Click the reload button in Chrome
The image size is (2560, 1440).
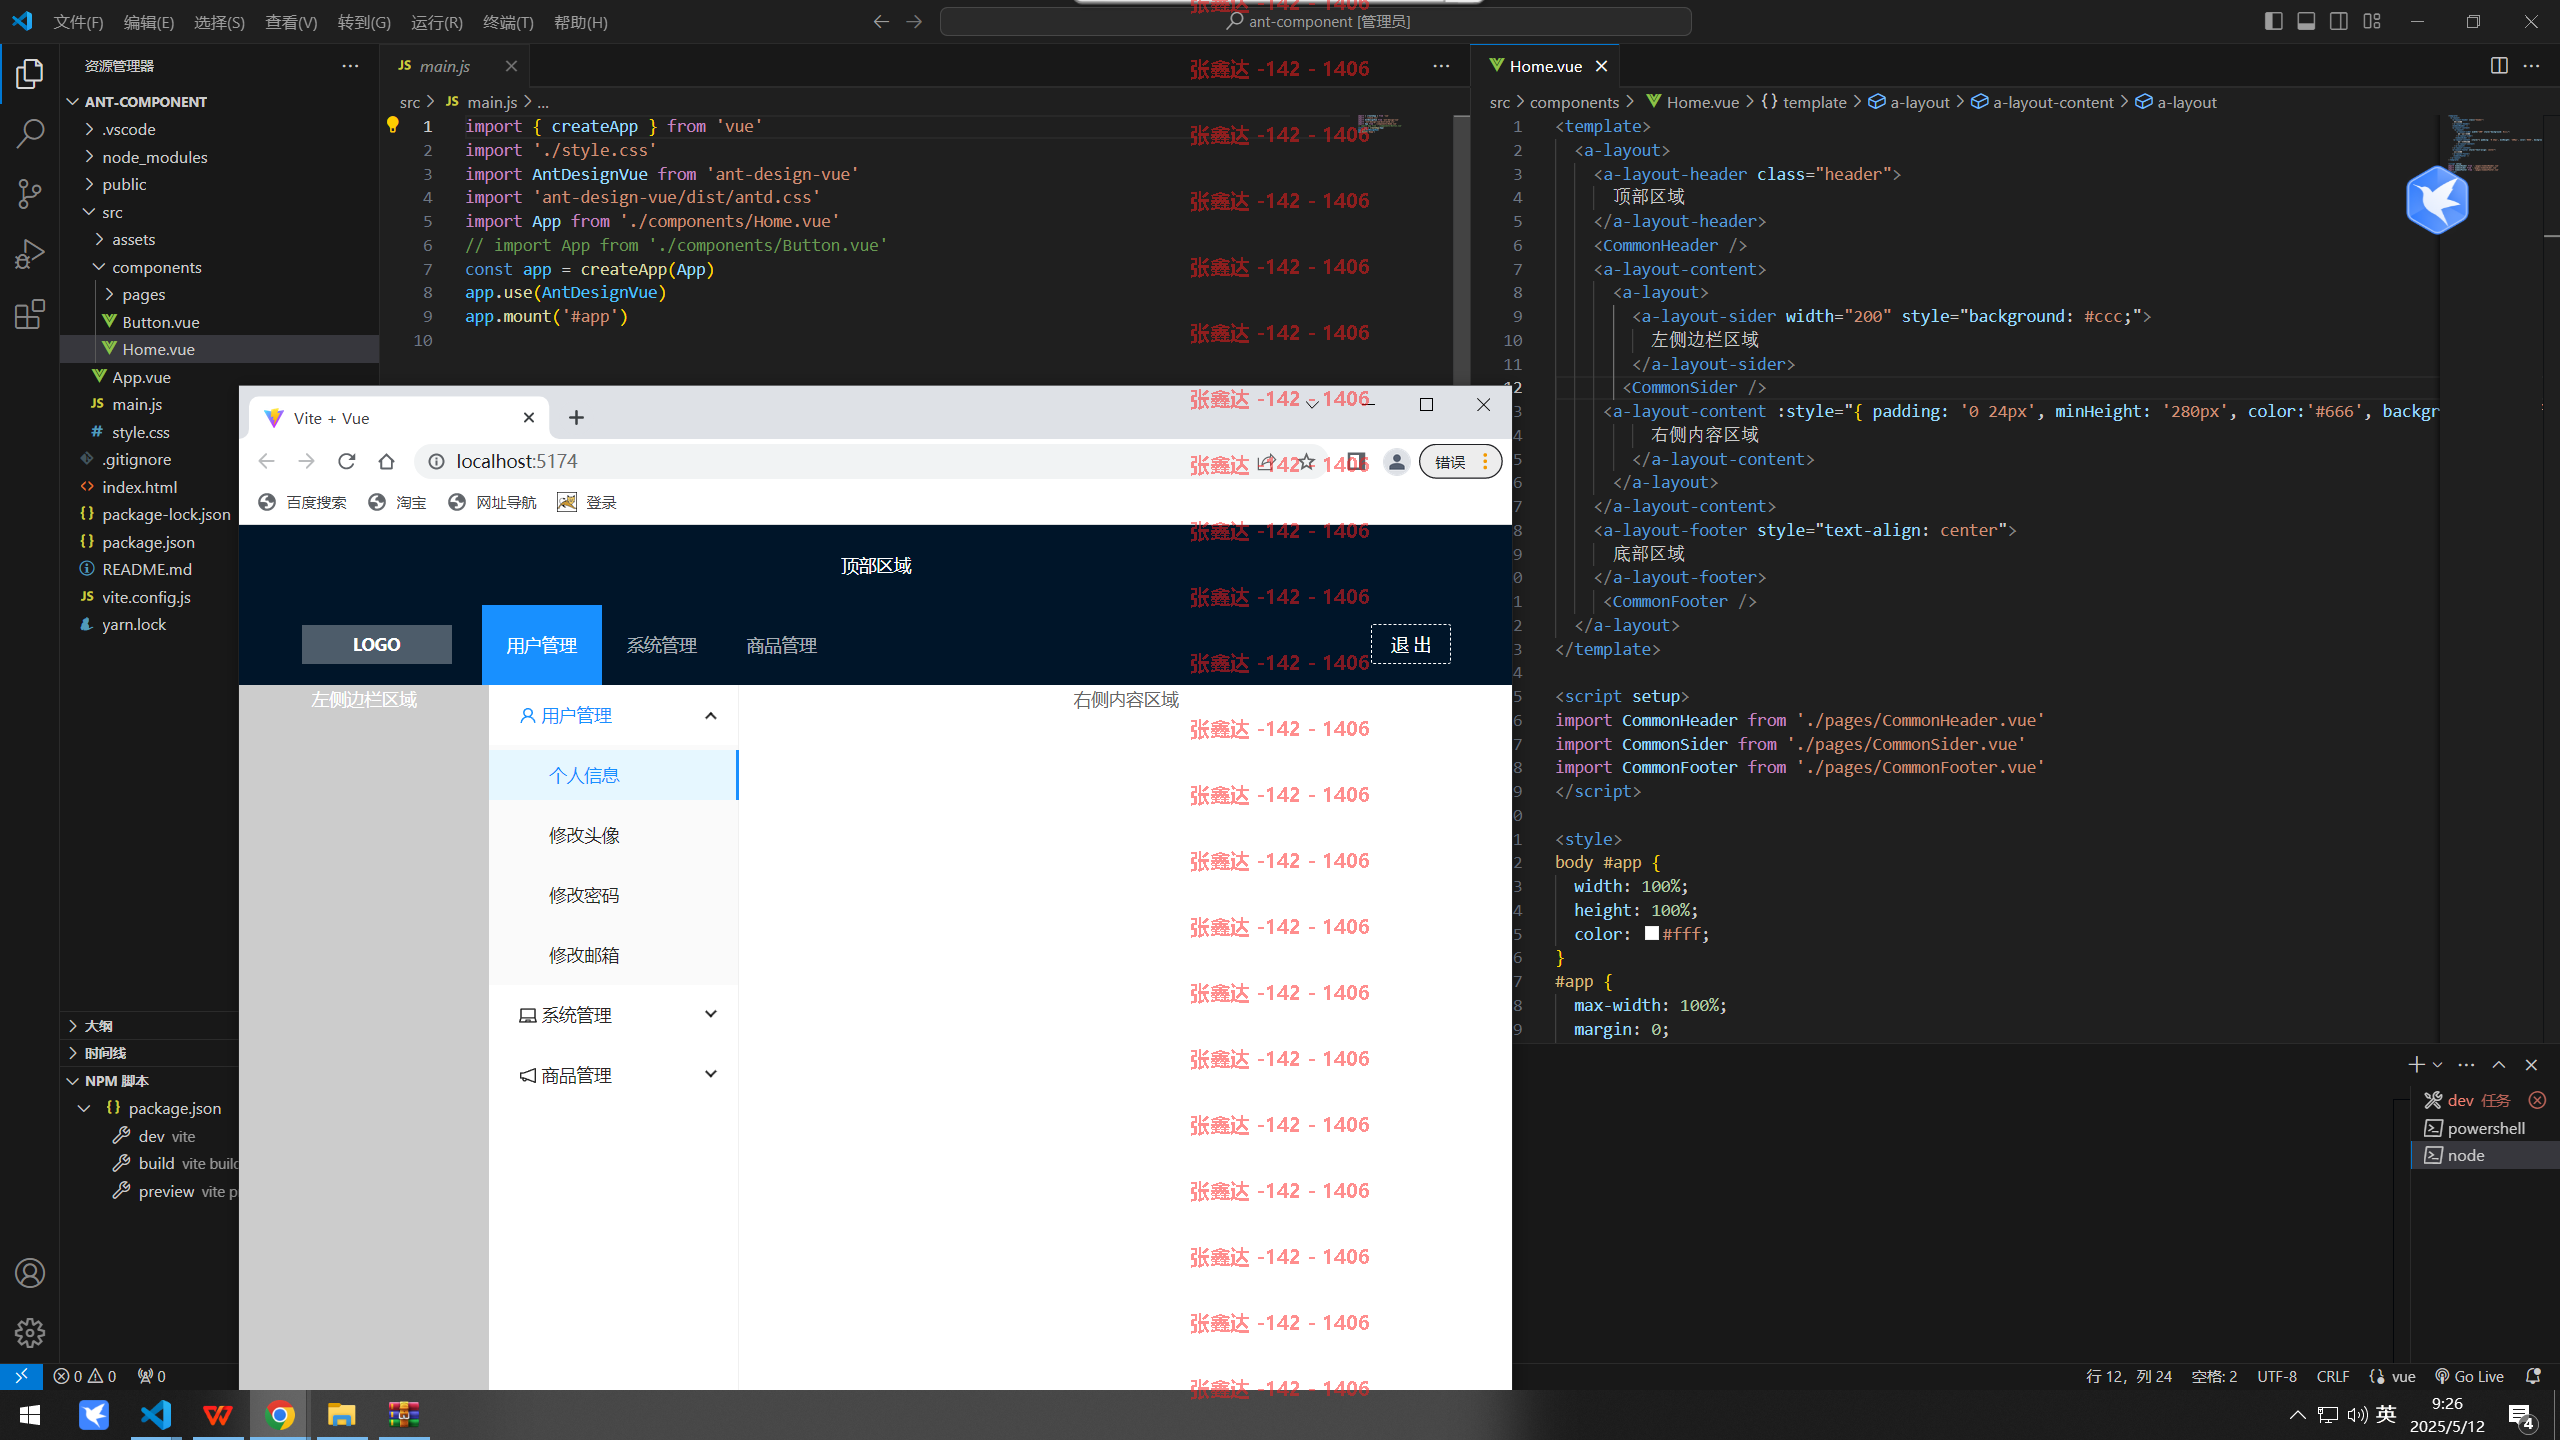tap(347, 461)
